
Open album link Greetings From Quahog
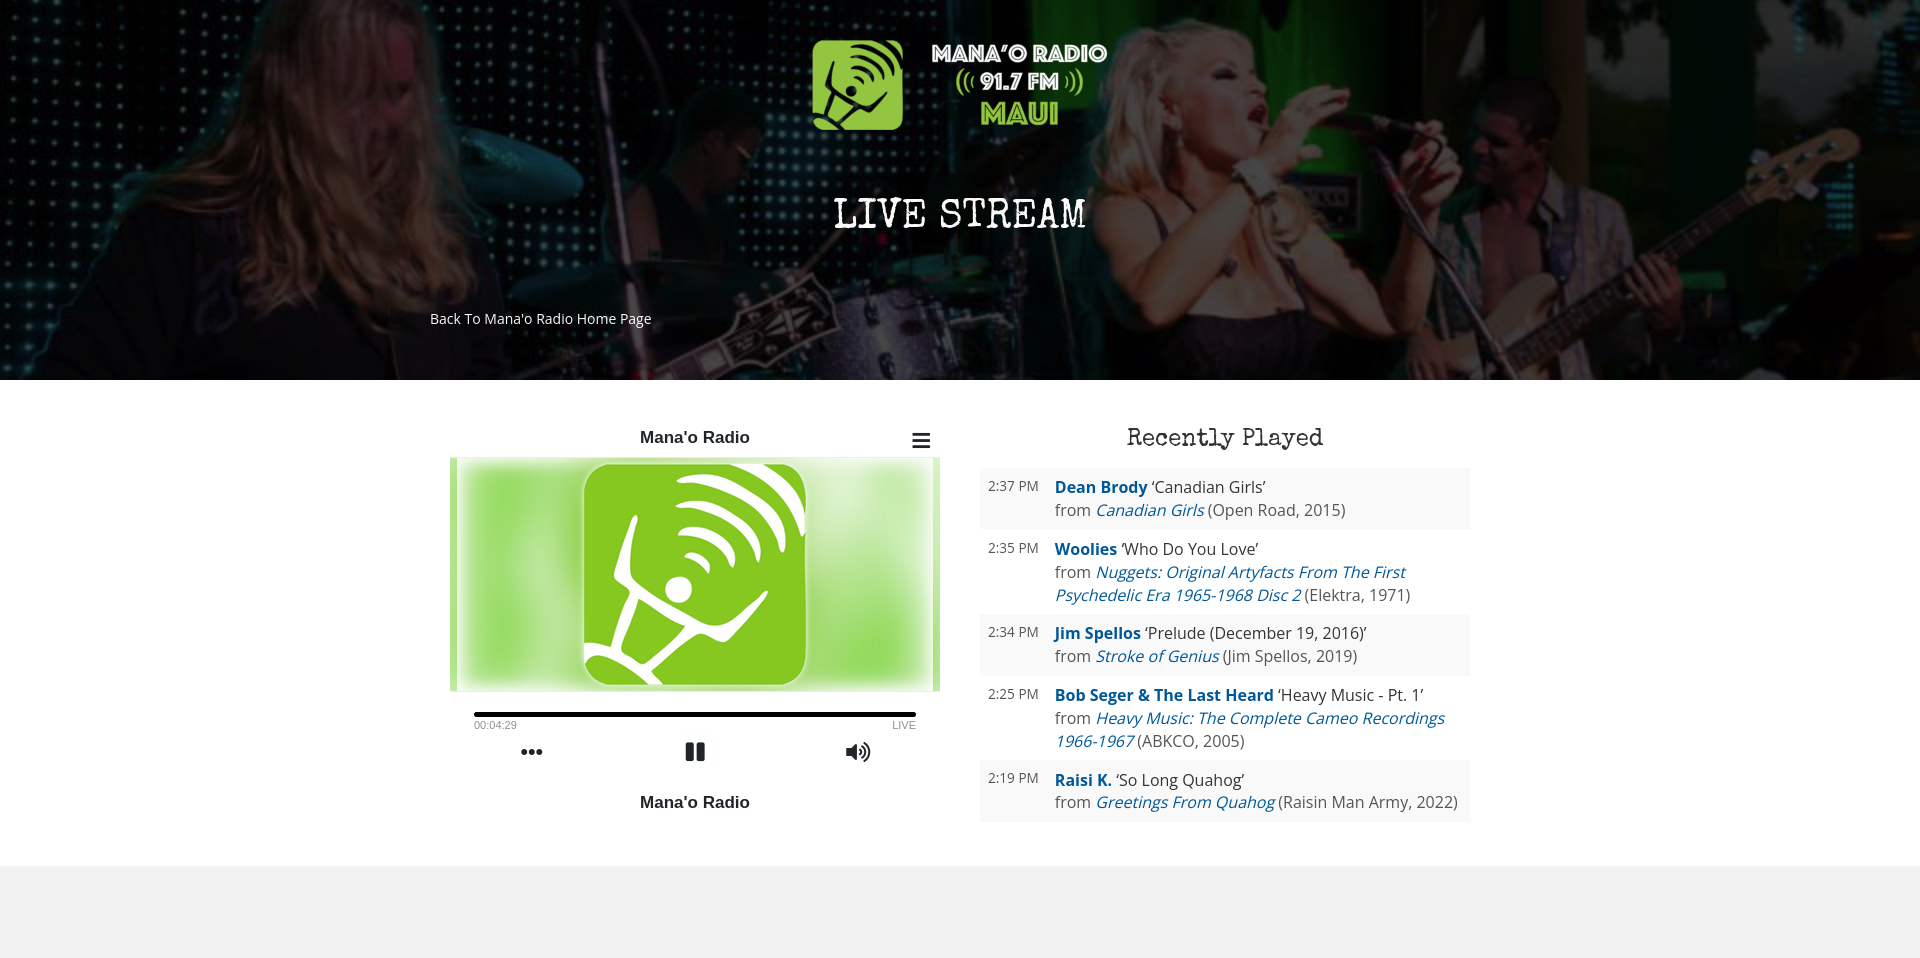coord(1185,802)
